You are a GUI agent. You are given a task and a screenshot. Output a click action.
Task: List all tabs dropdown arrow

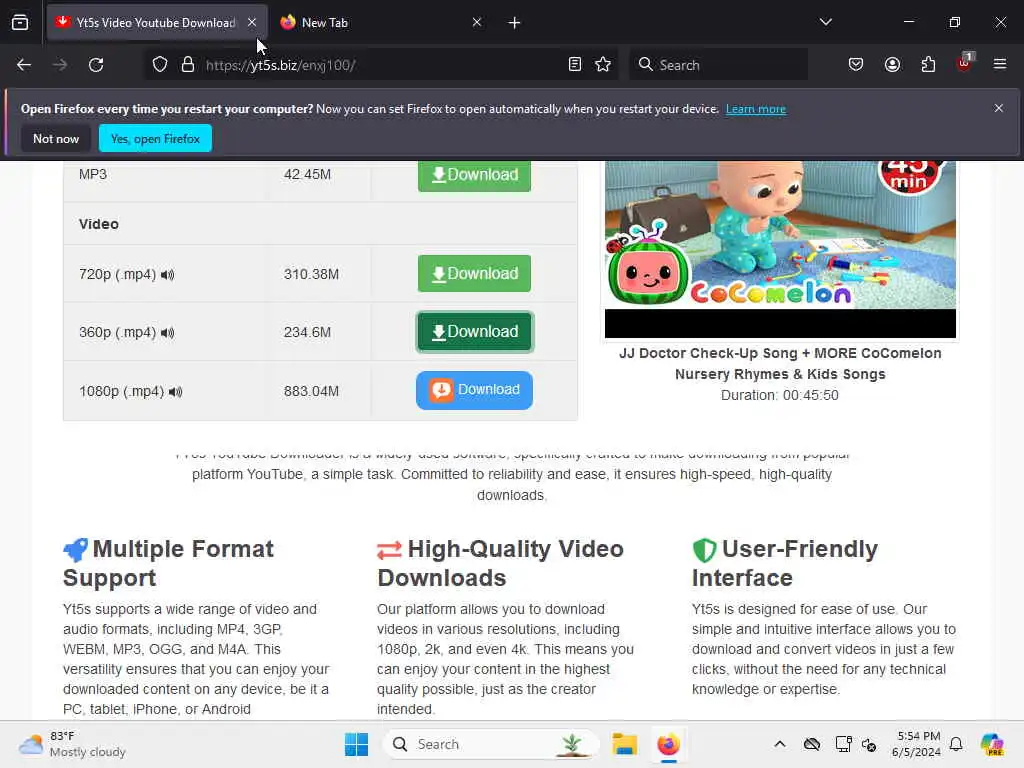click(825, 23)
